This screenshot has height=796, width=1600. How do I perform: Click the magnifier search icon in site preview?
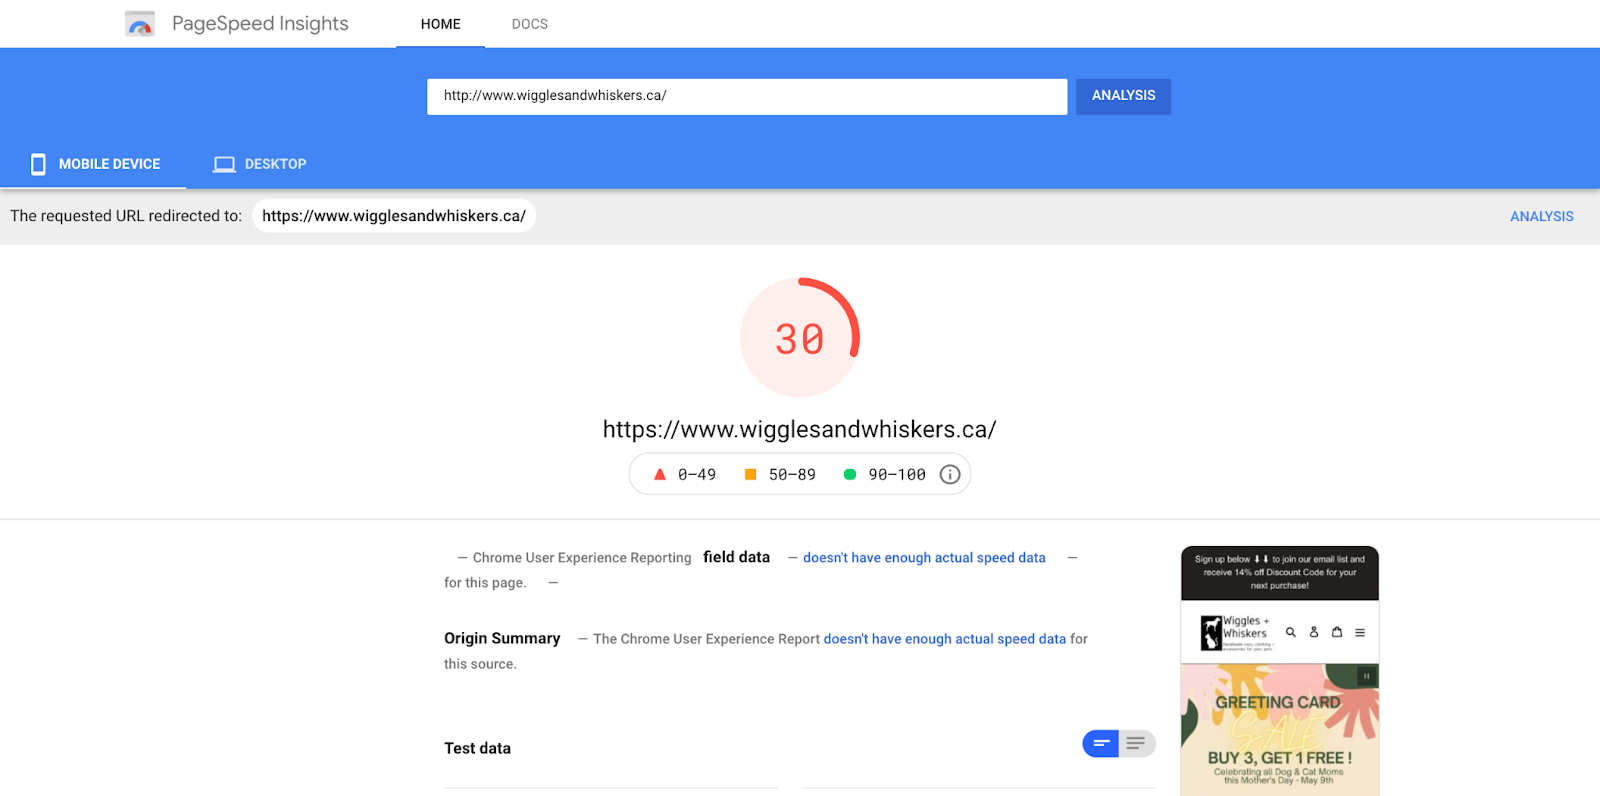click(x=1291, y=632)
